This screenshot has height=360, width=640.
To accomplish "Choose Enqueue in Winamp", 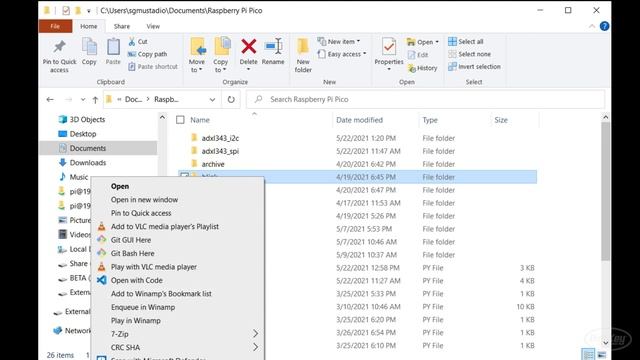I will click(x=178, y=307).
